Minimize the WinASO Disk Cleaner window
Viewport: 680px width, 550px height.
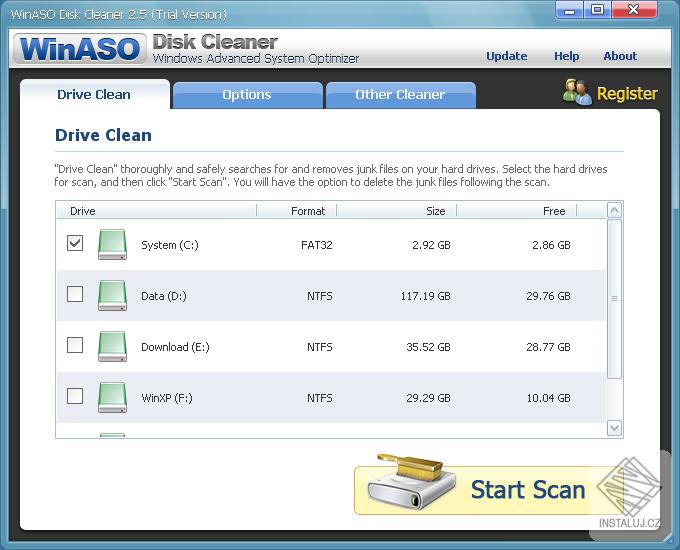[569, 10]
